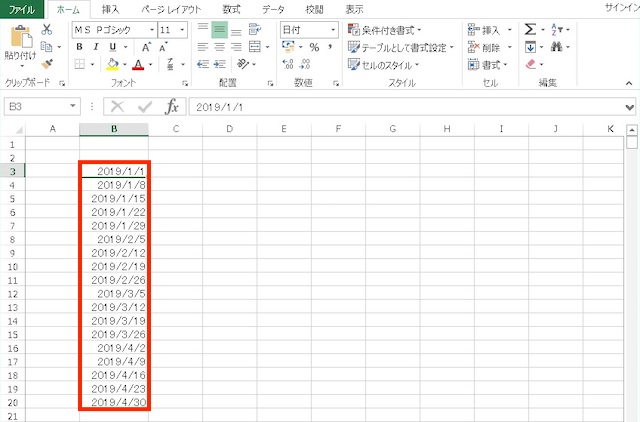The image size is (640, 422).
Task: Expand the formula bar with chevron
Action: (630, 106)
